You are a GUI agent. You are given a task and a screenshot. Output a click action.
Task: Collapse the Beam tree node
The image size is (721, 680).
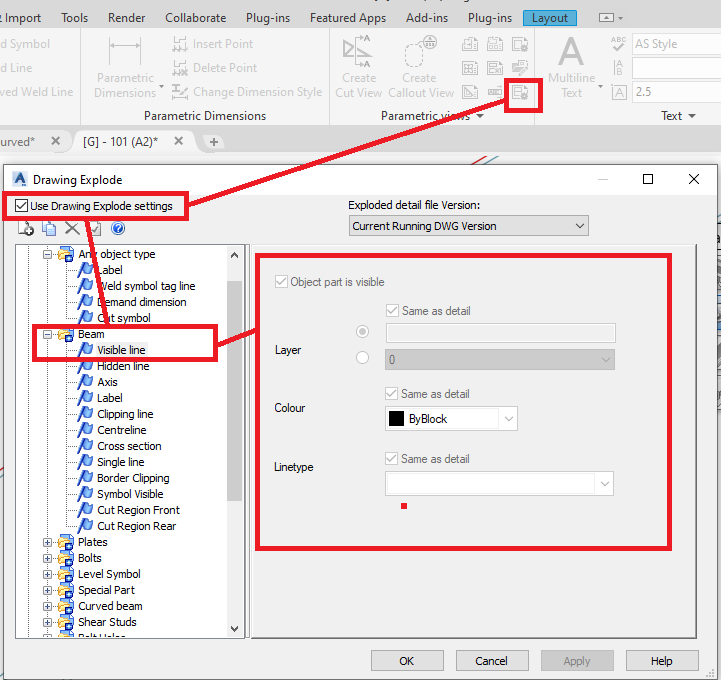pyautogui.click(x=47, y=334)
